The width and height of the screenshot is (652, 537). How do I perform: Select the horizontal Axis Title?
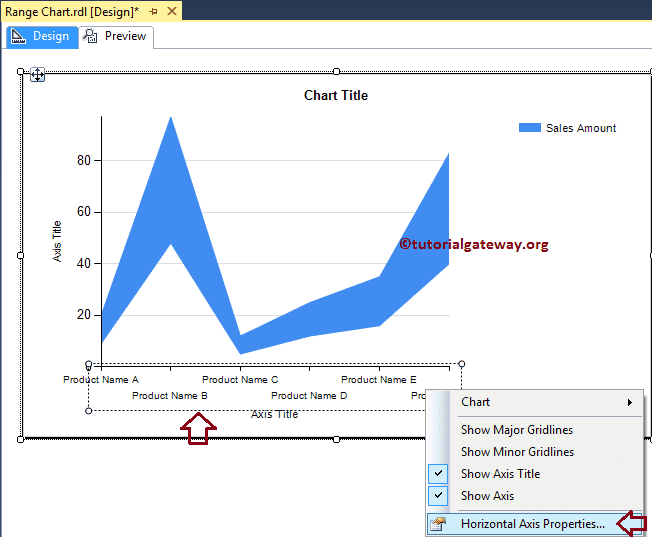[x=274, y=414]
